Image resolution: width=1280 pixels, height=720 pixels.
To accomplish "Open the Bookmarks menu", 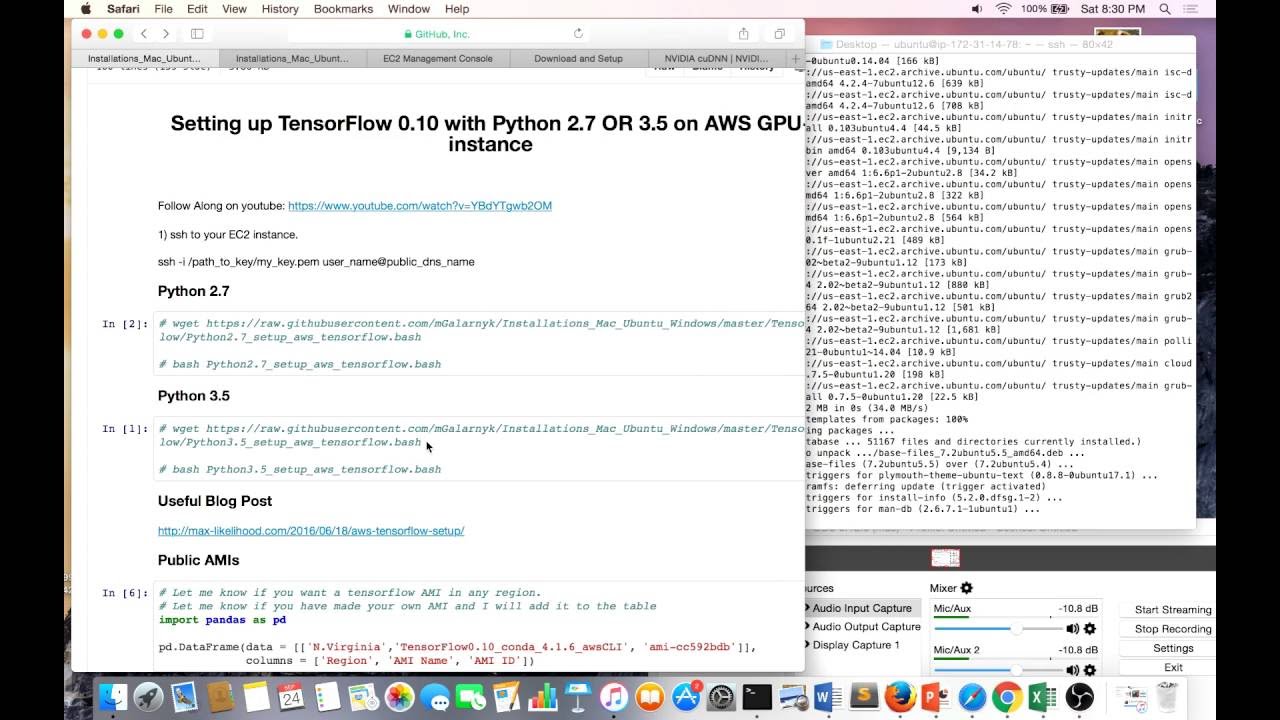I will coord(343,9).
